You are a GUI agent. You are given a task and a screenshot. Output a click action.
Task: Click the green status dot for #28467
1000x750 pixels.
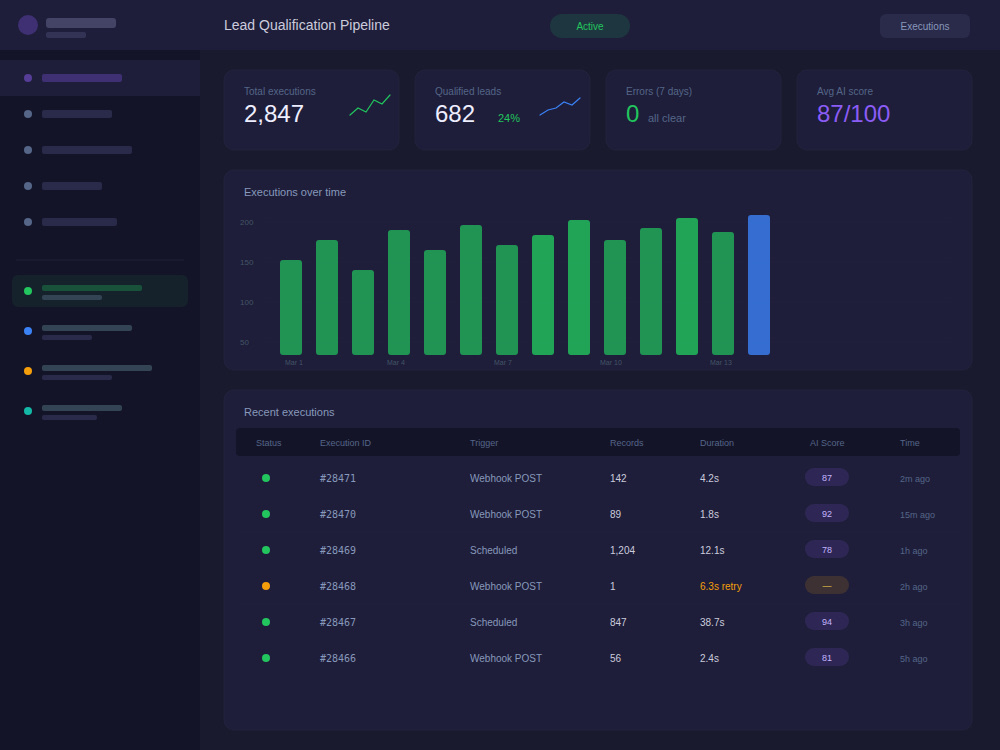coord(266,622)
